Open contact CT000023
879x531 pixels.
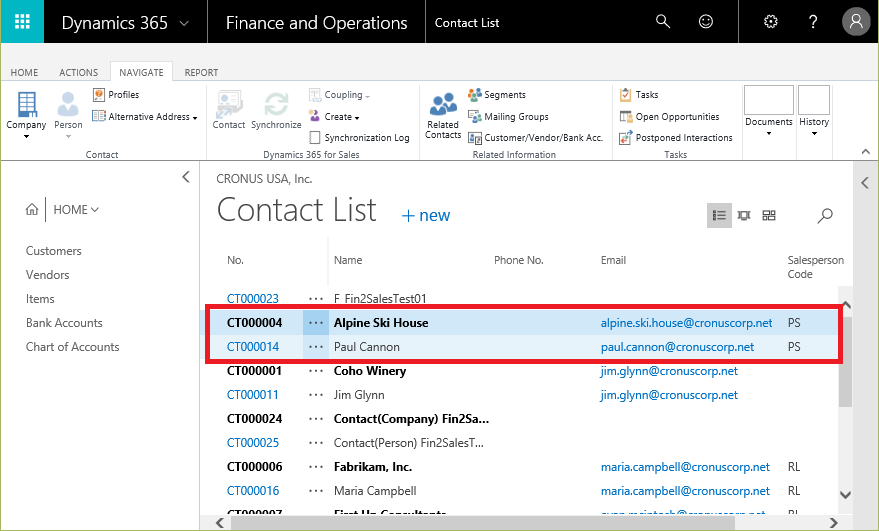click(253, 299)
